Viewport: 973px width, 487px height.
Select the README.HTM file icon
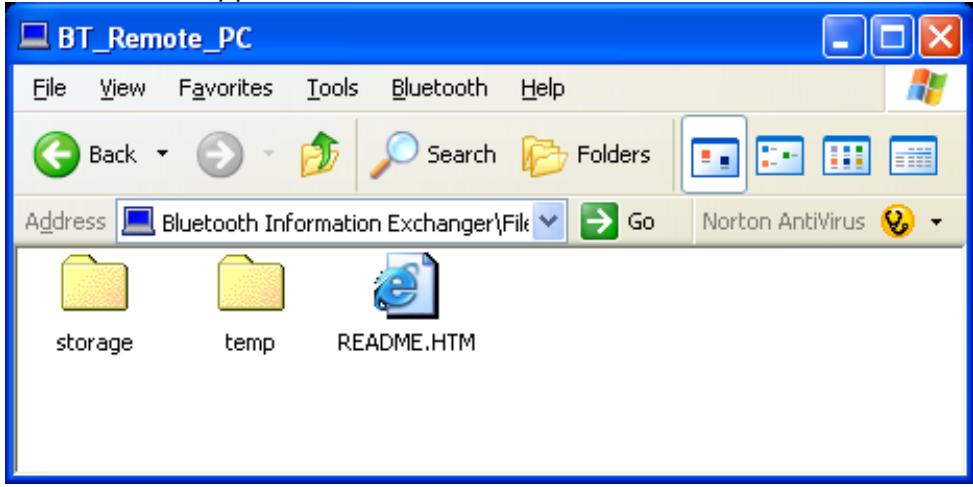point(406,285)
